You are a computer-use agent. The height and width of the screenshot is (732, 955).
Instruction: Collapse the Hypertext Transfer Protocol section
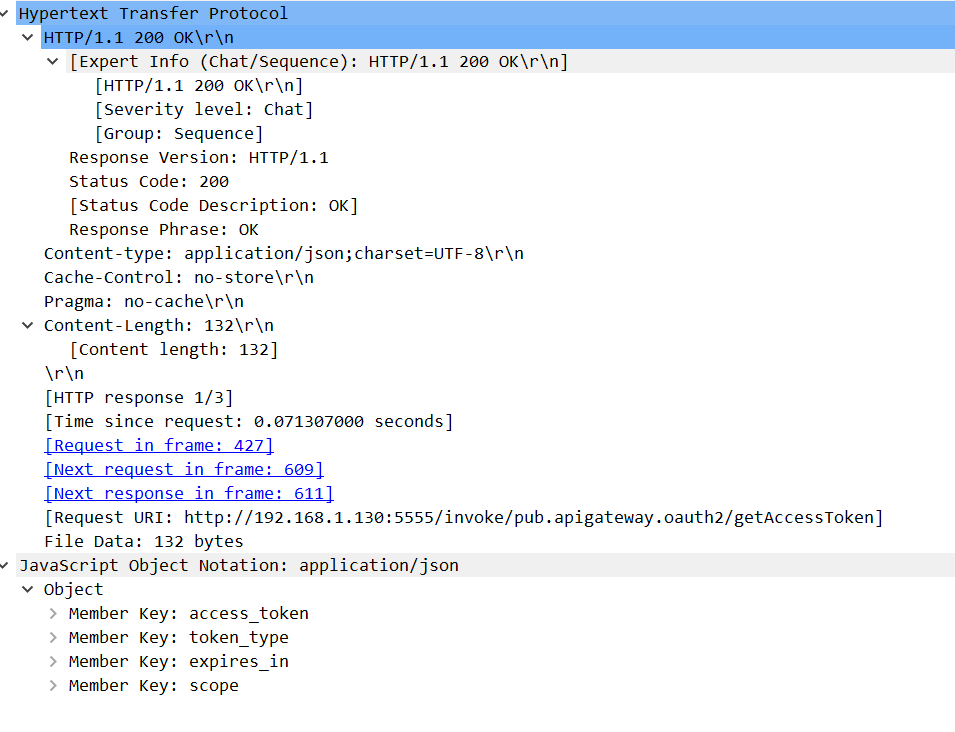pos(7,14)
